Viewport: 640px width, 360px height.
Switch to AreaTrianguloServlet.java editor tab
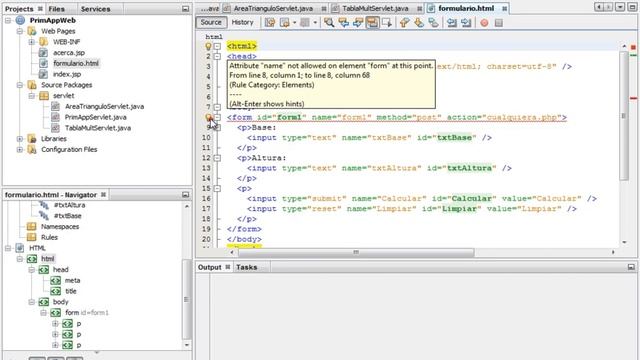273,8
